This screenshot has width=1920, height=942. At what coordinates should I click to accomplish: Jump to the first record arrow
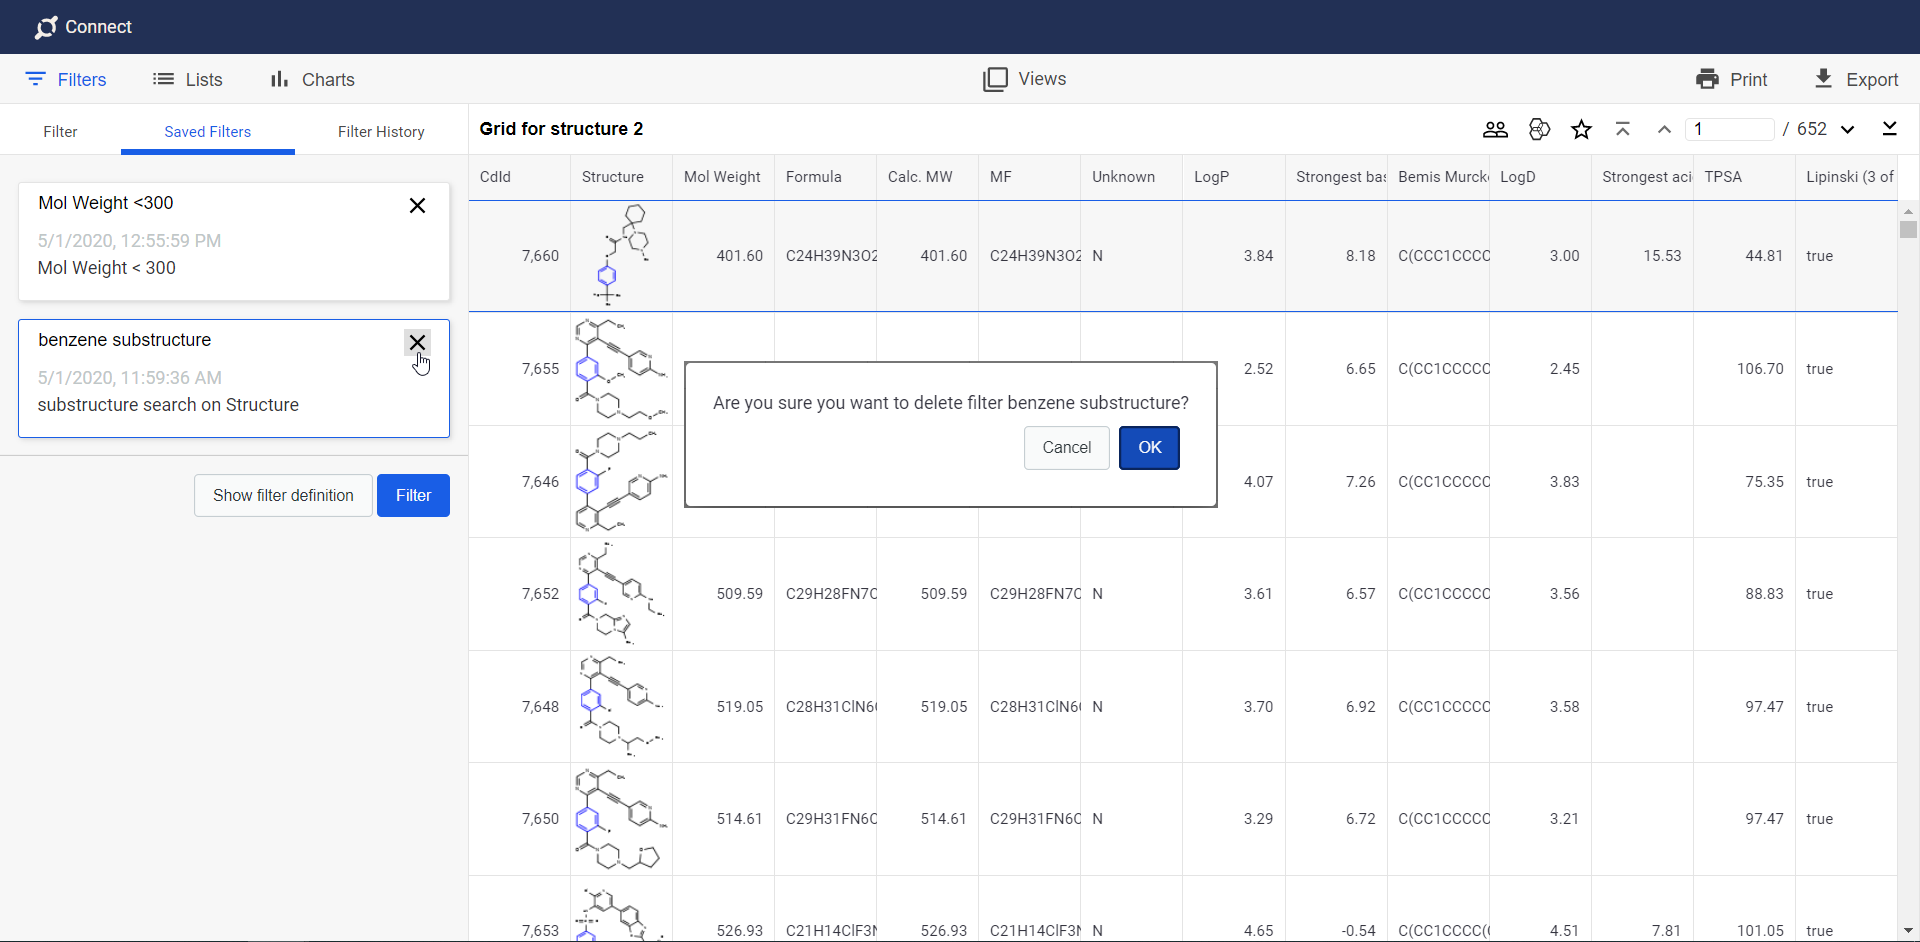coord(1623,129)
